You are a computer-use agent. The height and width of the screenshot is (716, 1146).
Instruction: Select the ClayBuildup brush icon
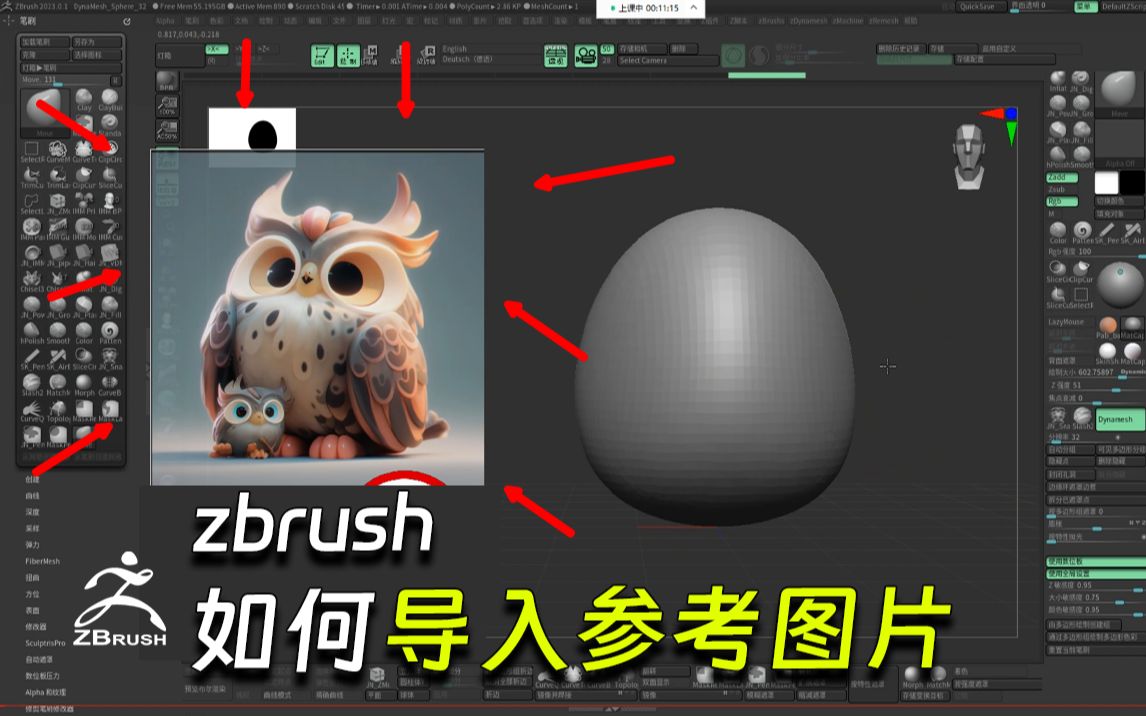click(110, 98)
